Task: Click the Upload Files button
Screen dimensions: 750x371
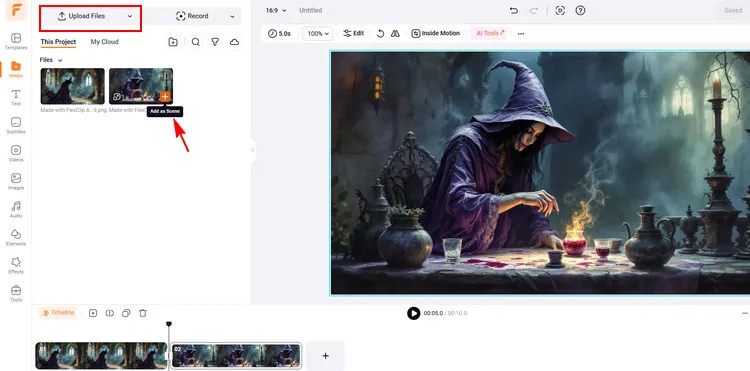Action: coord(81,16)
